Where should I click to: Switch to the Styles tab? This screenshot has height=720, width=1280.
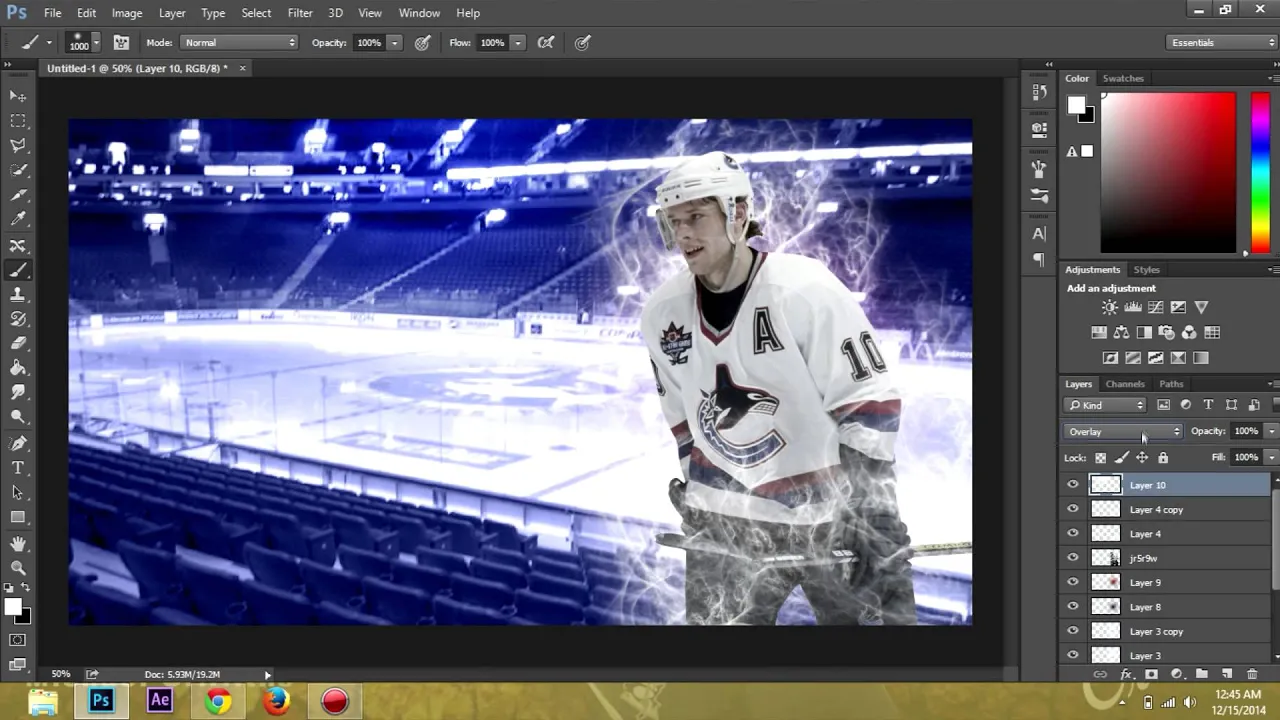tap(1147, 270)
